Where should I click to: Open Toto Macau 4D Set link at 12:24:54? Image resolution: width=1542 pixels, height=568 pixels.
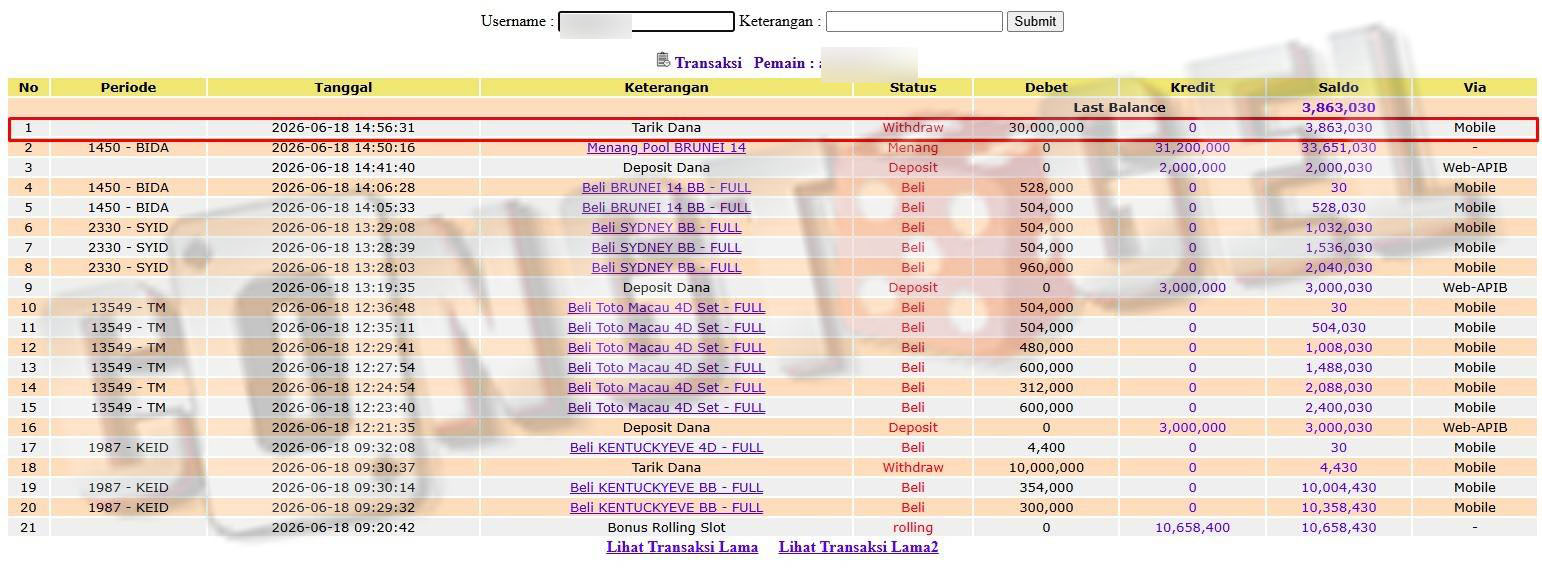pos(666,387)
